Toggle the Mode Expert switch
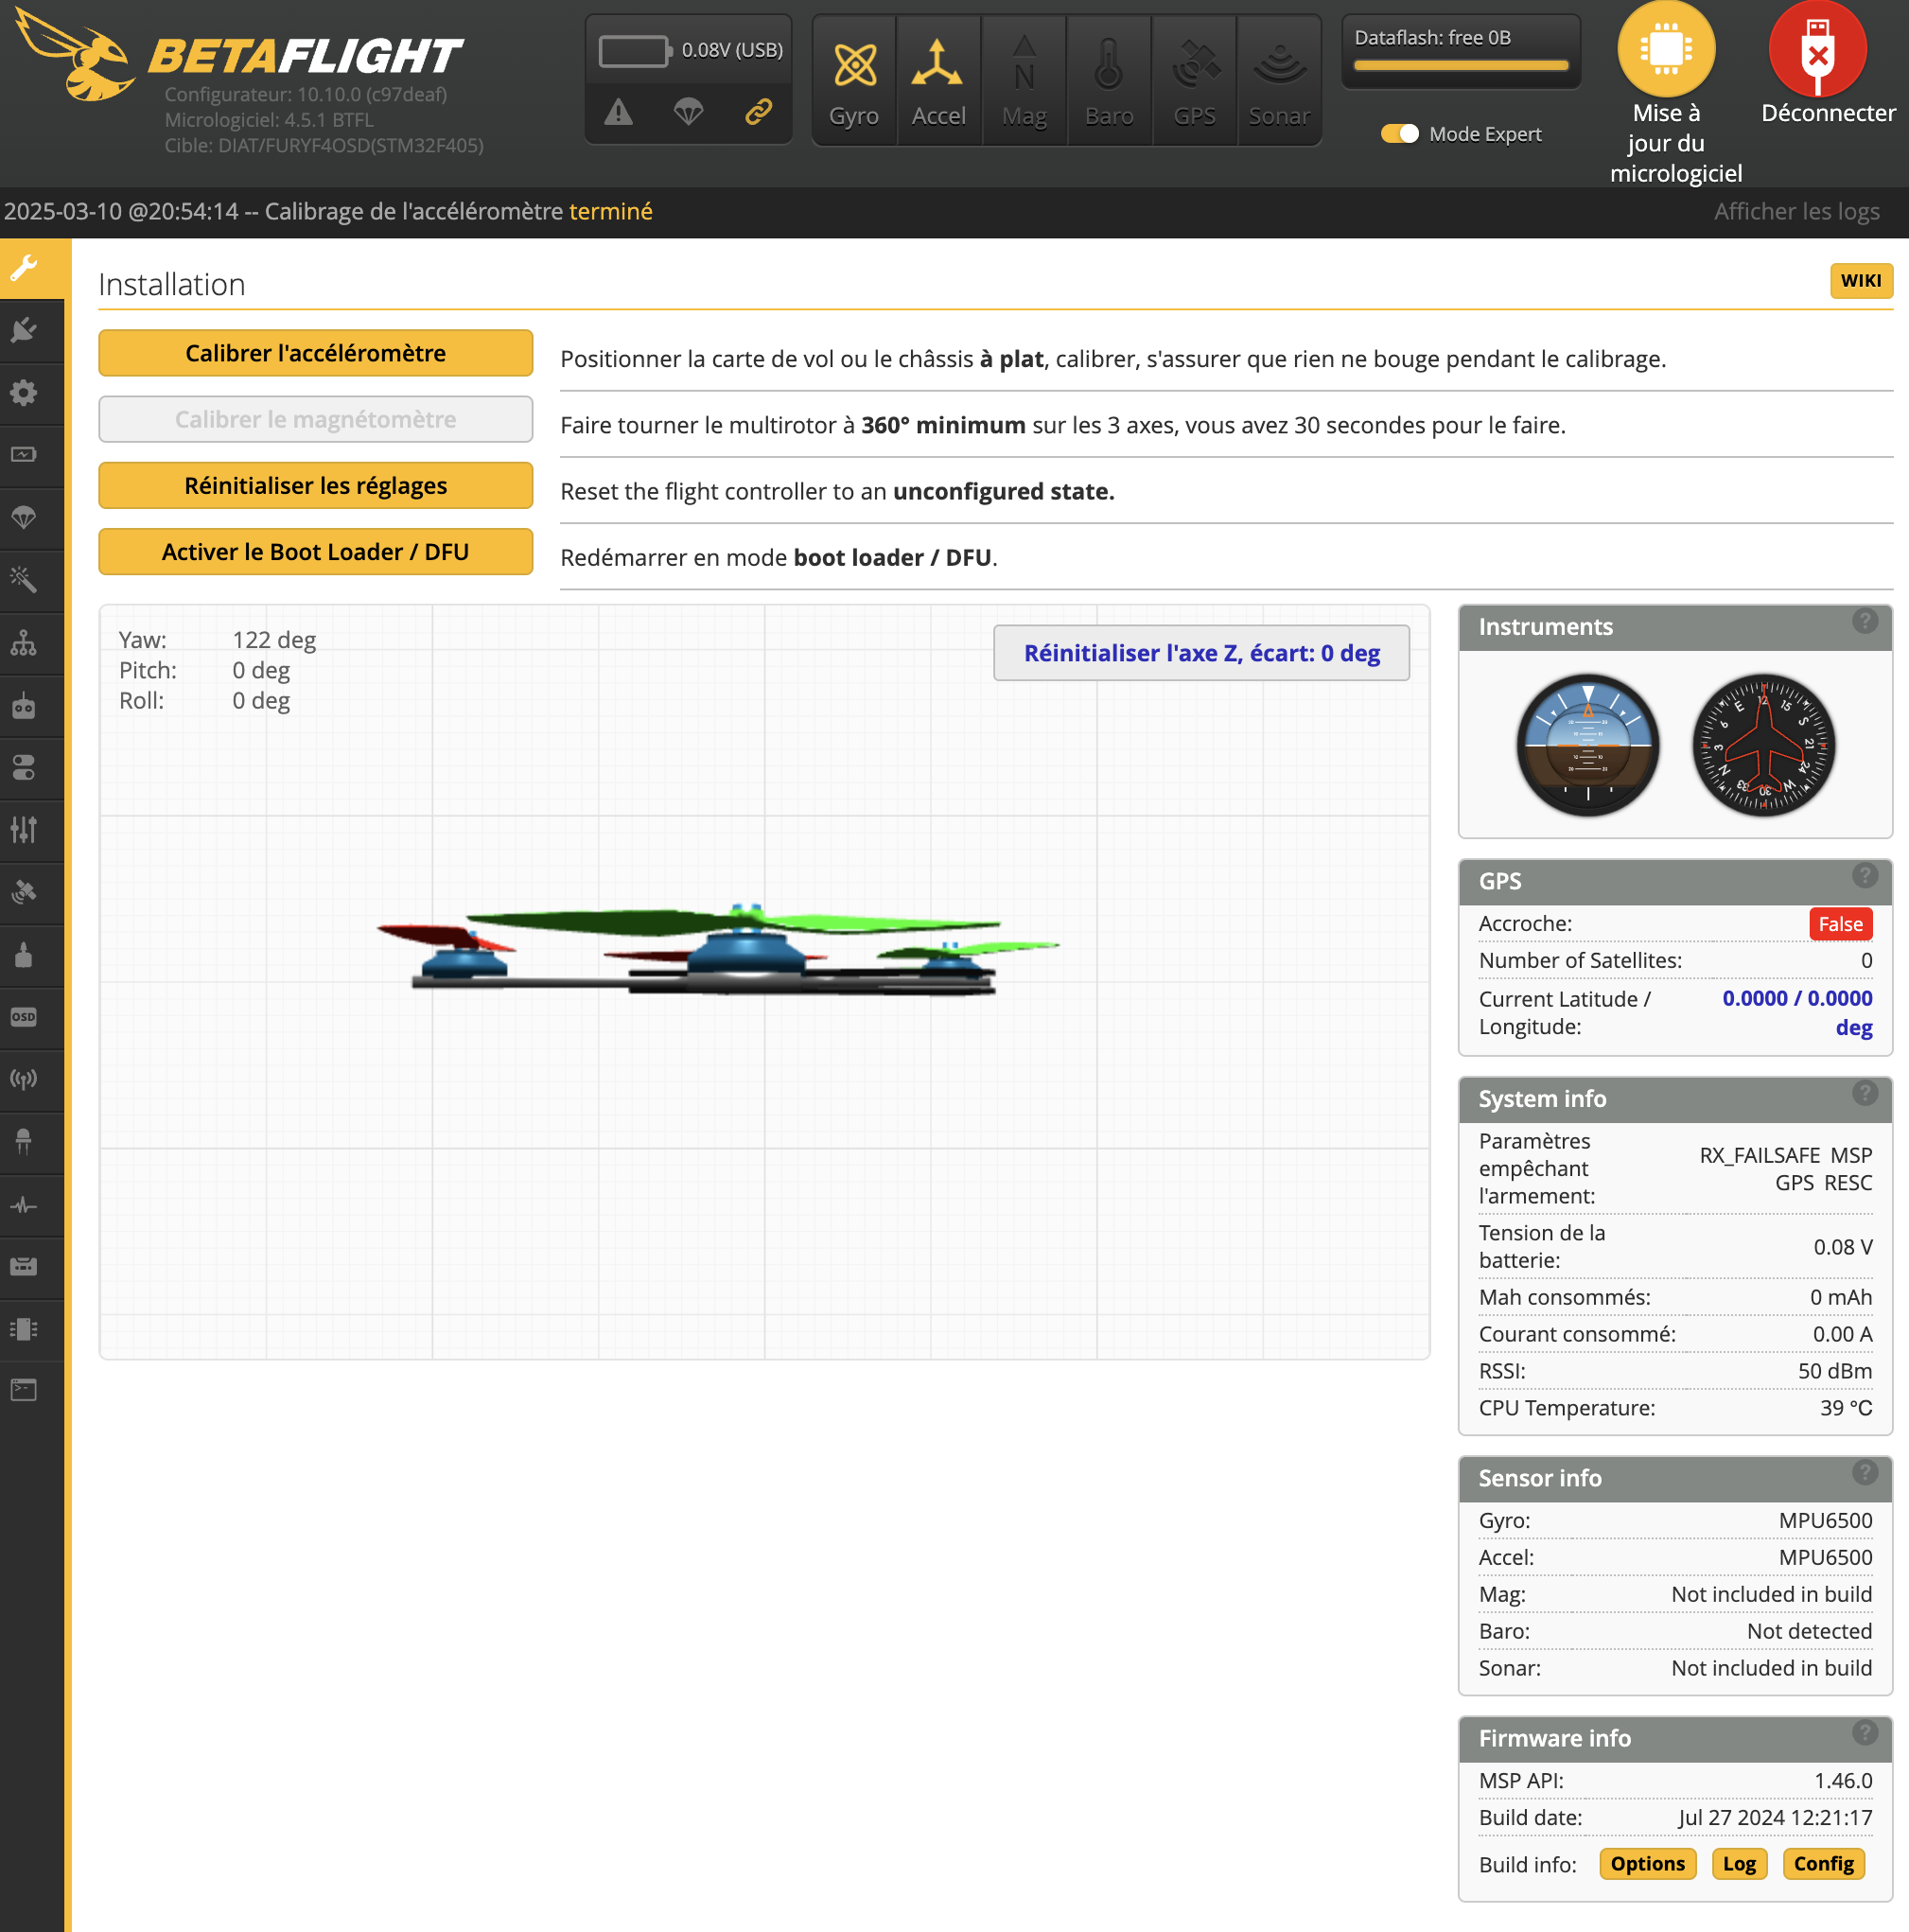This screenshot has height=1932, width=1909. coord(1399,134)
